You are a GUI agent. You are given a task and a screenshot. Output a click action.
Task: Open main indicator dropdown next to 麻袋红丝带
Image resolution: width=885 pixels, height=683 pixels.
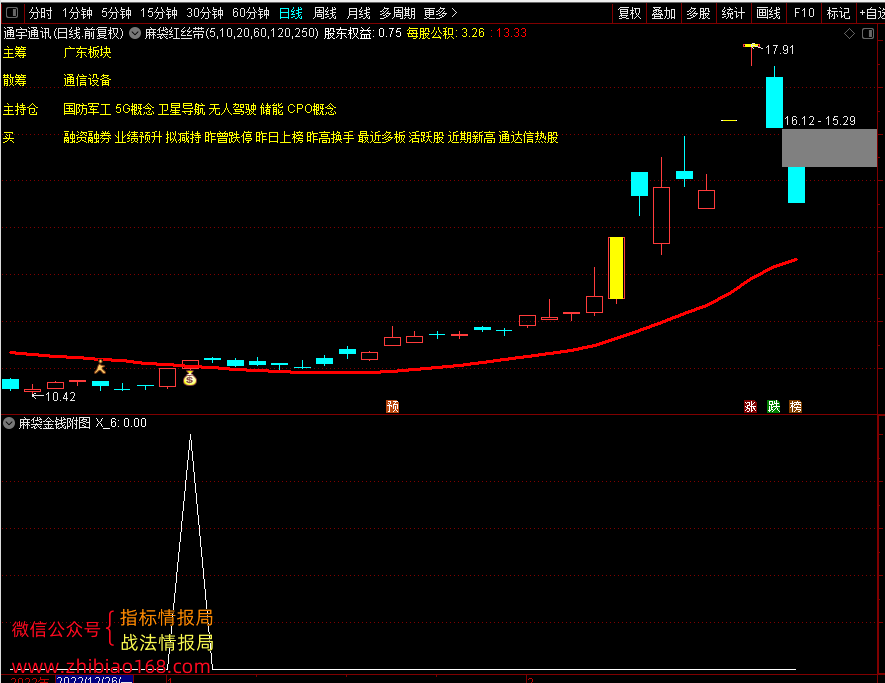(x=135, y=33)
